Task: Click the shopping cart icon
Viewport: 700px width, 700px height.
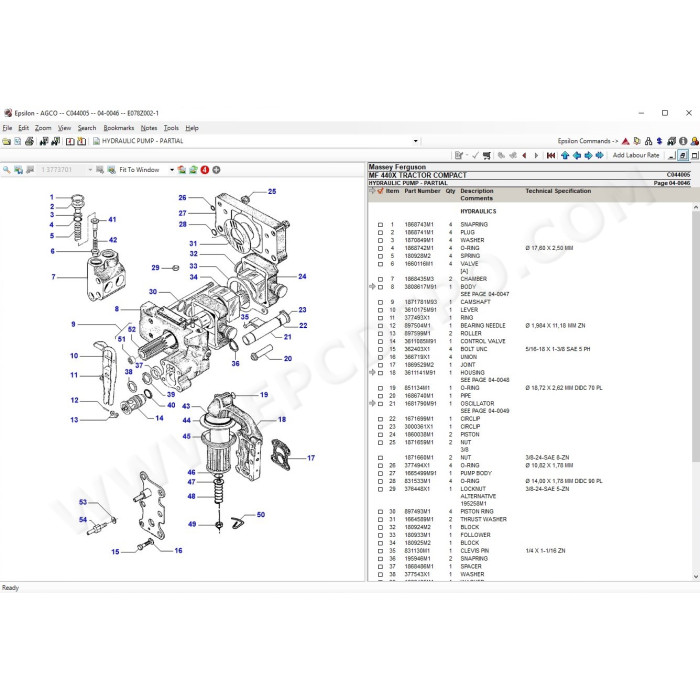Action: click(x=487, y=155)
